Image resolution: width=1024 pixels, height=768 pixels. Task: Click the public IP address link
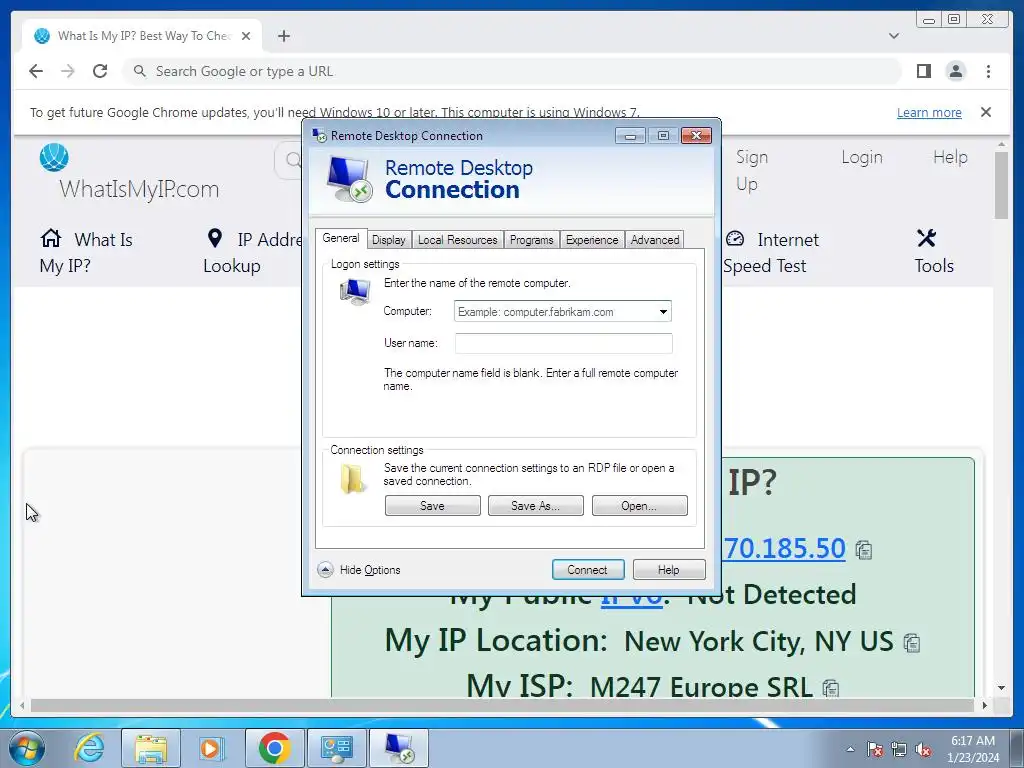pos(784,548)
